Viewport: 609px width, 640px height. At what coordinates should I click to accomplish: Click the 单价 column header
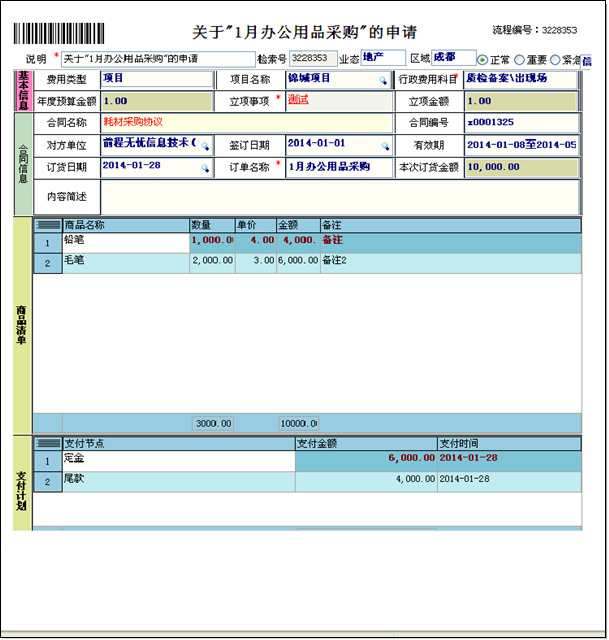256,225
